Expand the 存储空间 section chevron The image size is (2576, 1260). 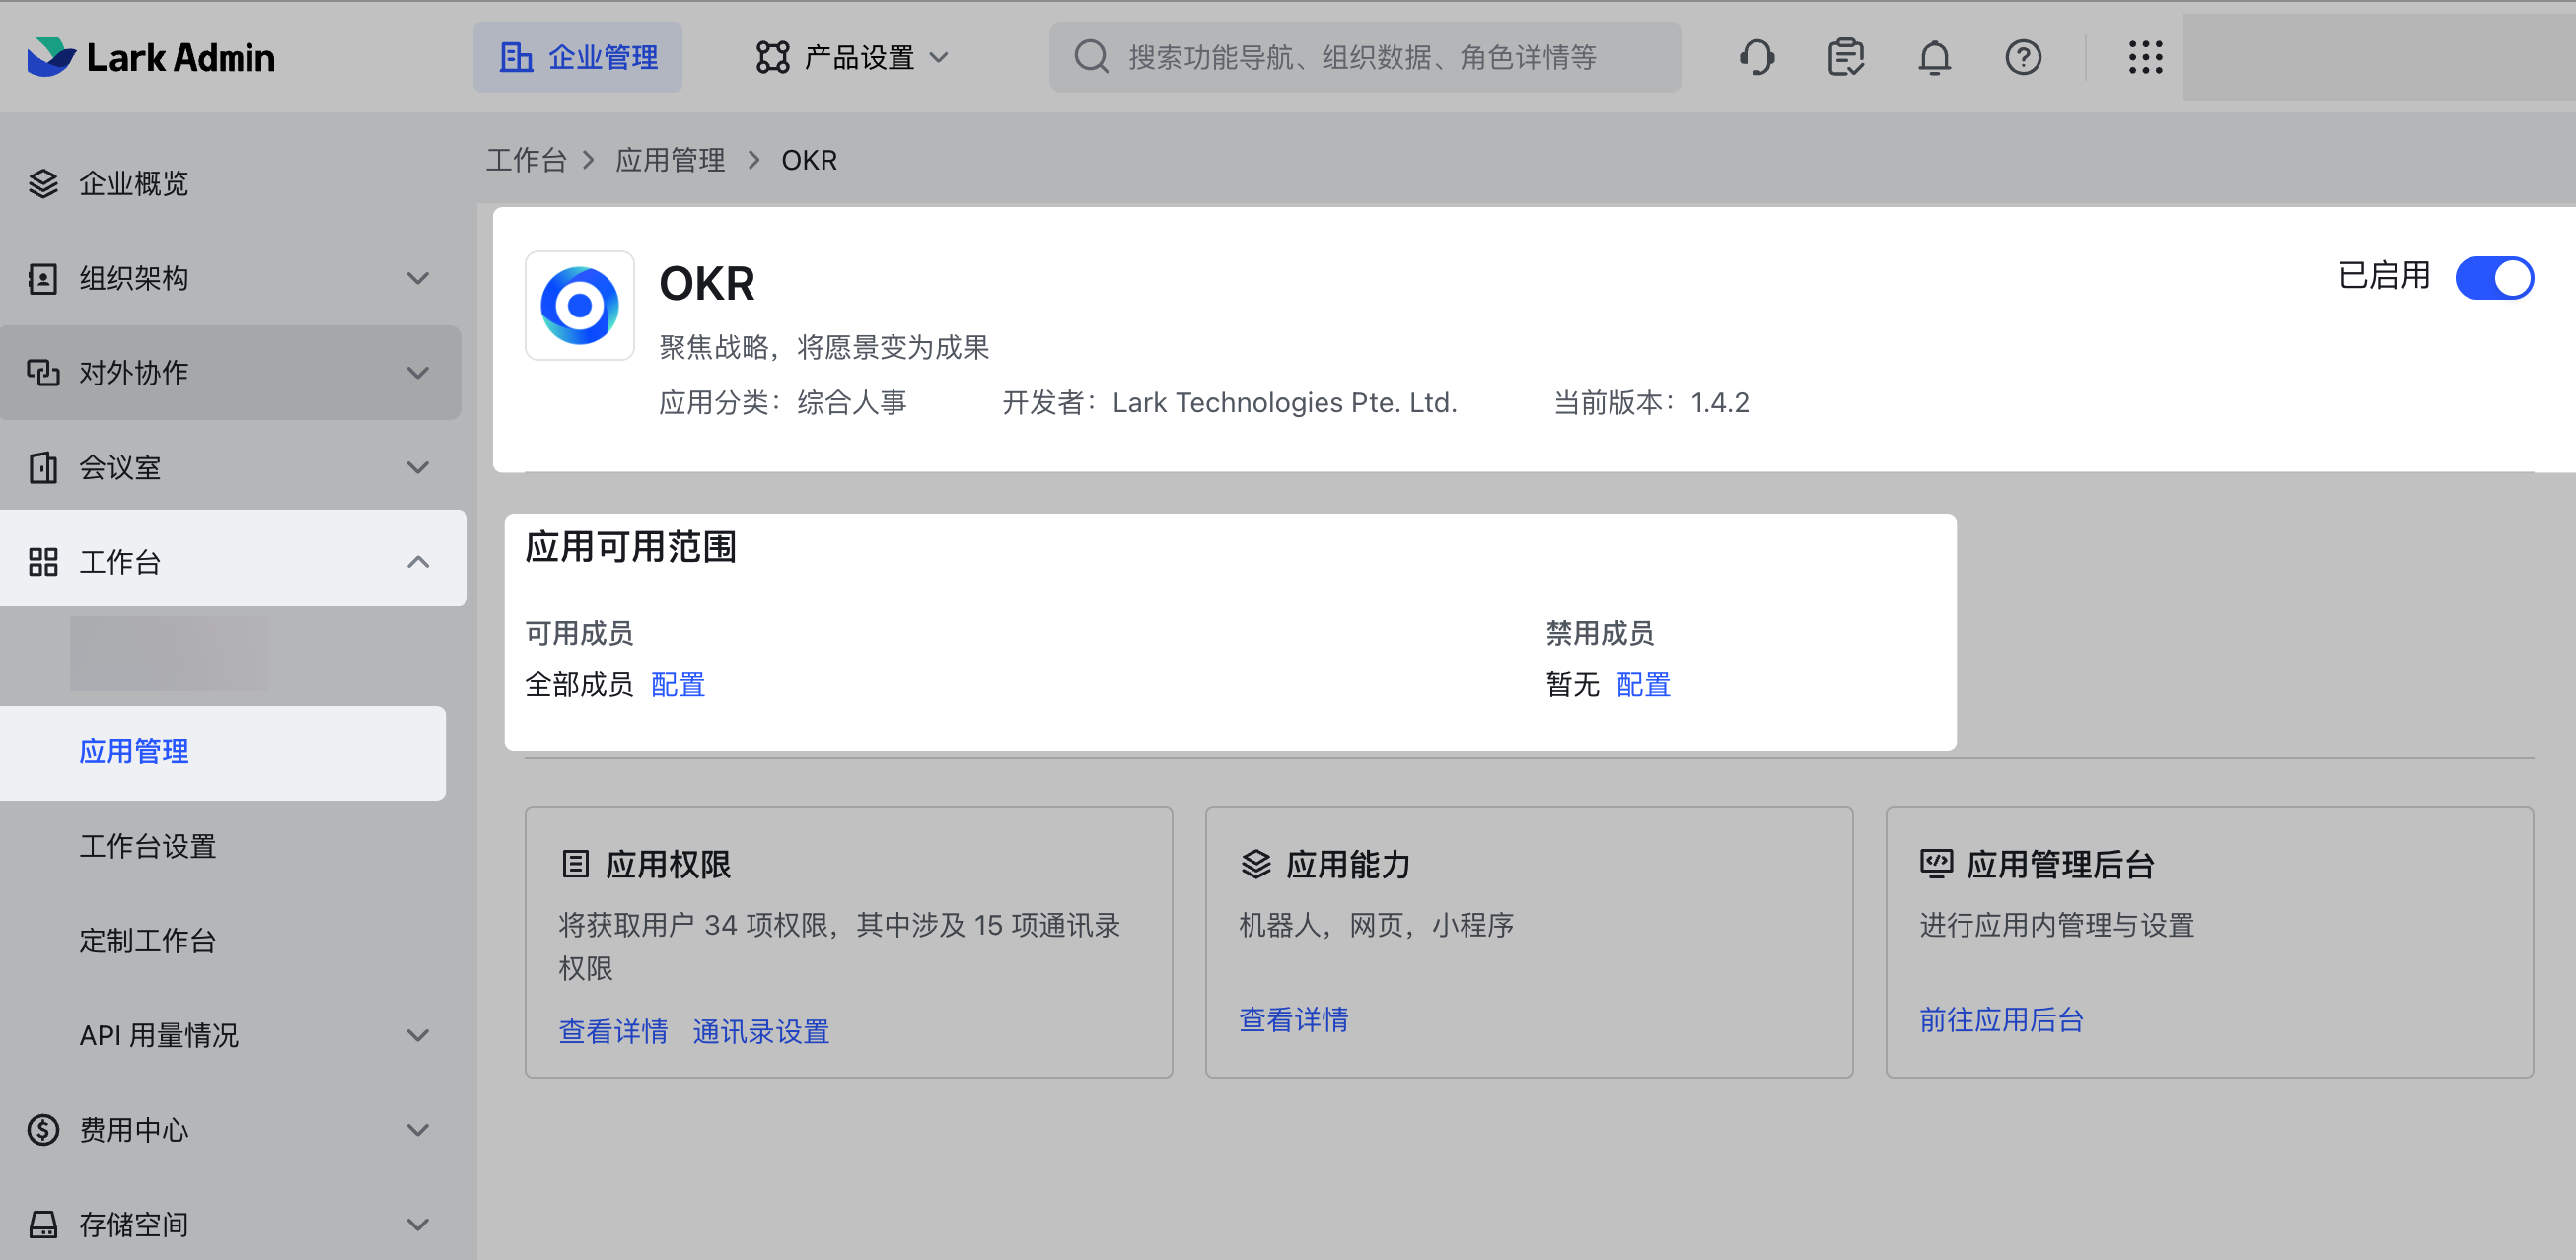[418, 1224]
